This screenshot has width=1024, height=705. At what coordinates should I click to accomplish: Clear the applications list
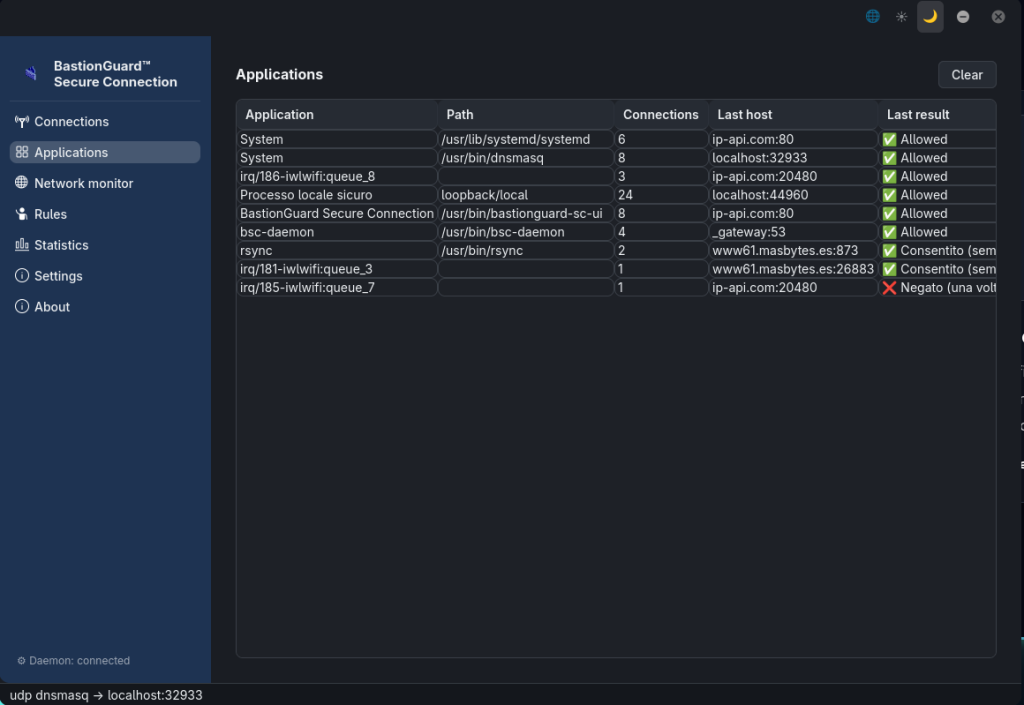967,74
